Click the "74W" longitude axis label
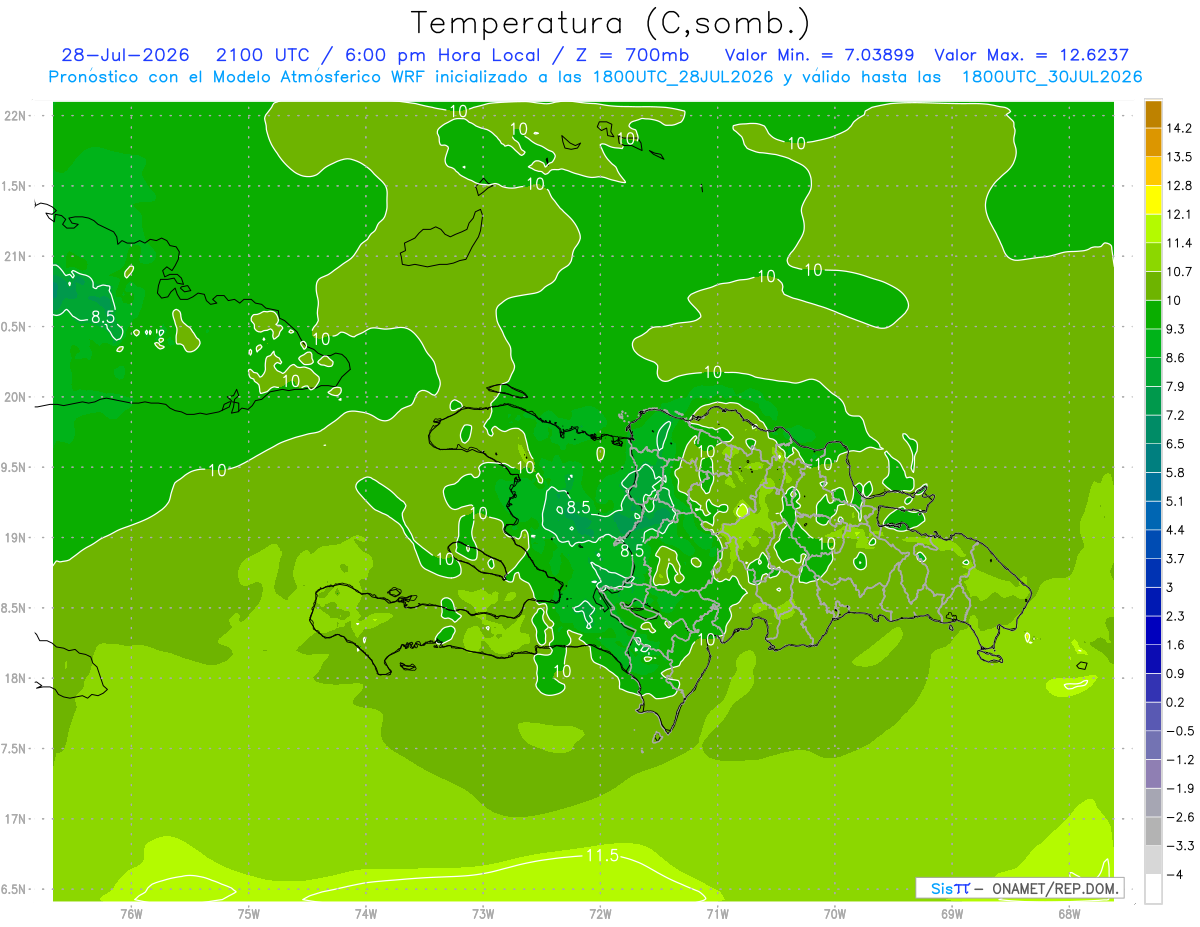 (366, 913)
